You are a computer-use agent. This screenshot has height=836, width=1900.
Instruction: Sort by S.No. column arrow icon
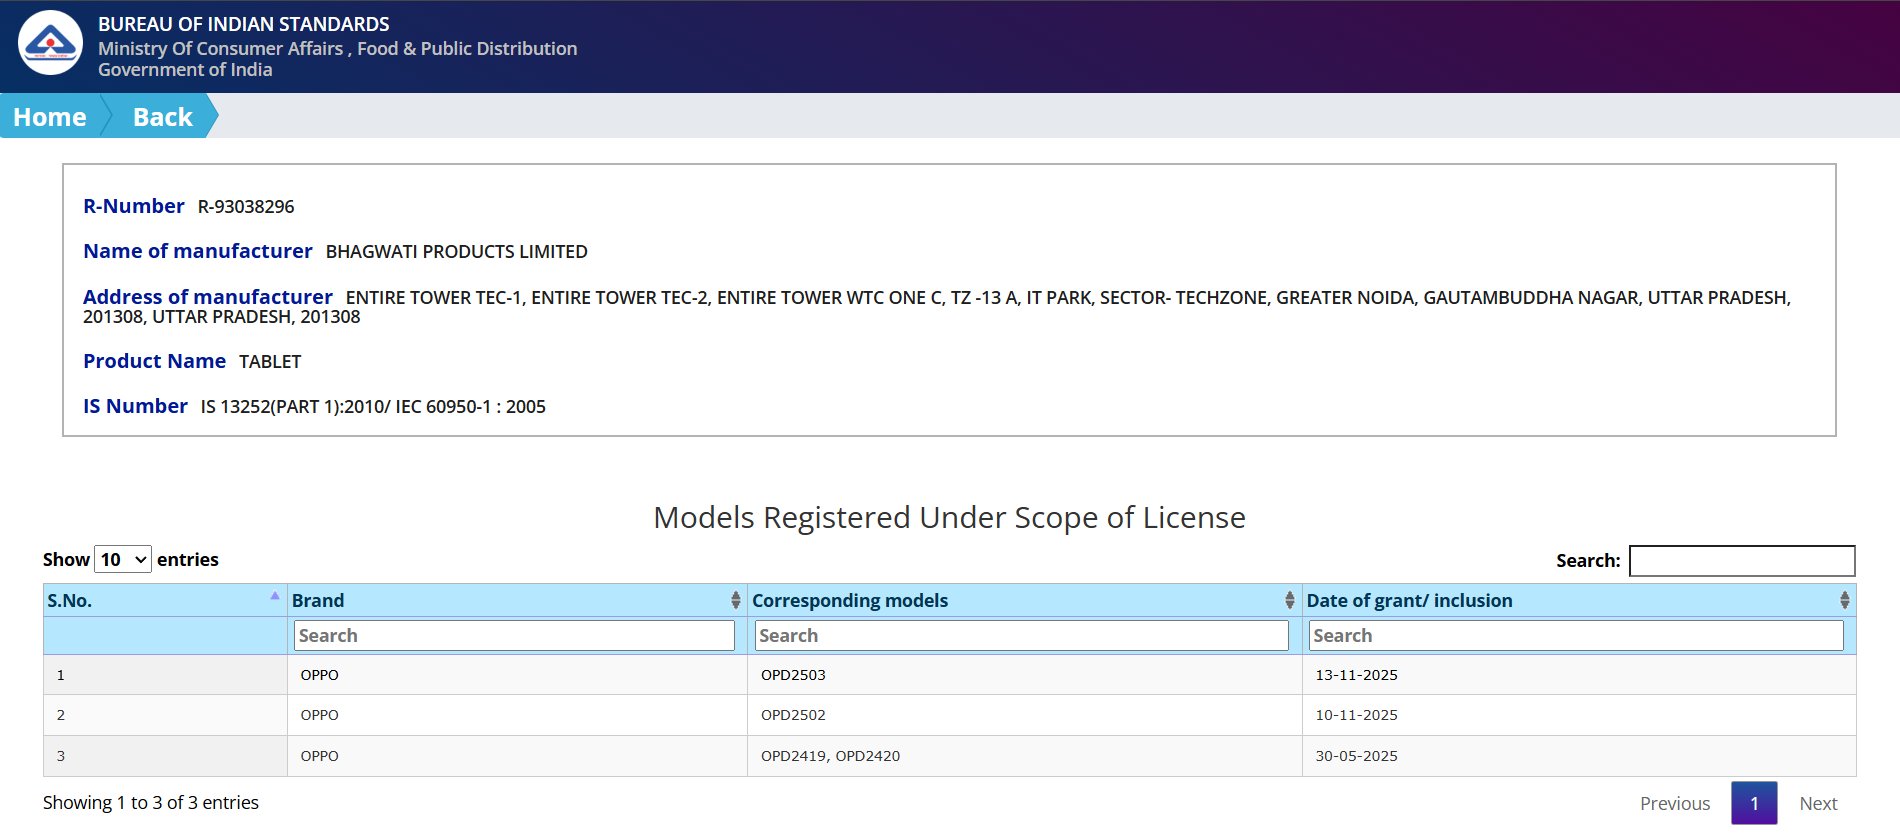pos(274,597)
